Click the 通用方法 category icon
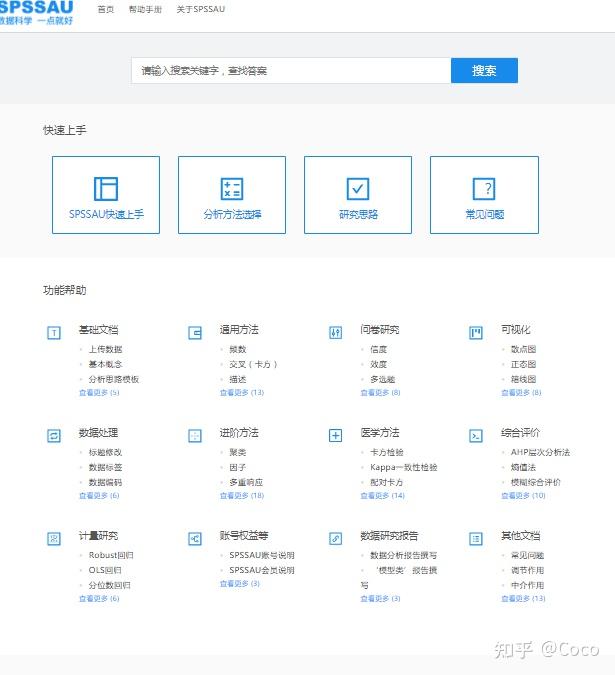This screenshot has width=615, height=675. pyautogui.click(x=195, y=333)
